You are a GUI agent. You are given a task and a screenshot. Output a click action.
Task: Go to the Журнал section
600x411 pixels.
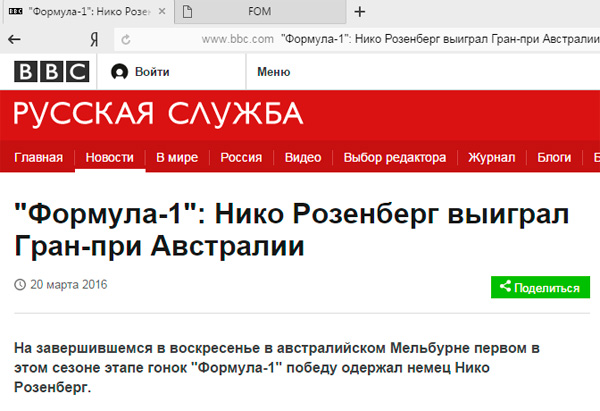(492, 158)
